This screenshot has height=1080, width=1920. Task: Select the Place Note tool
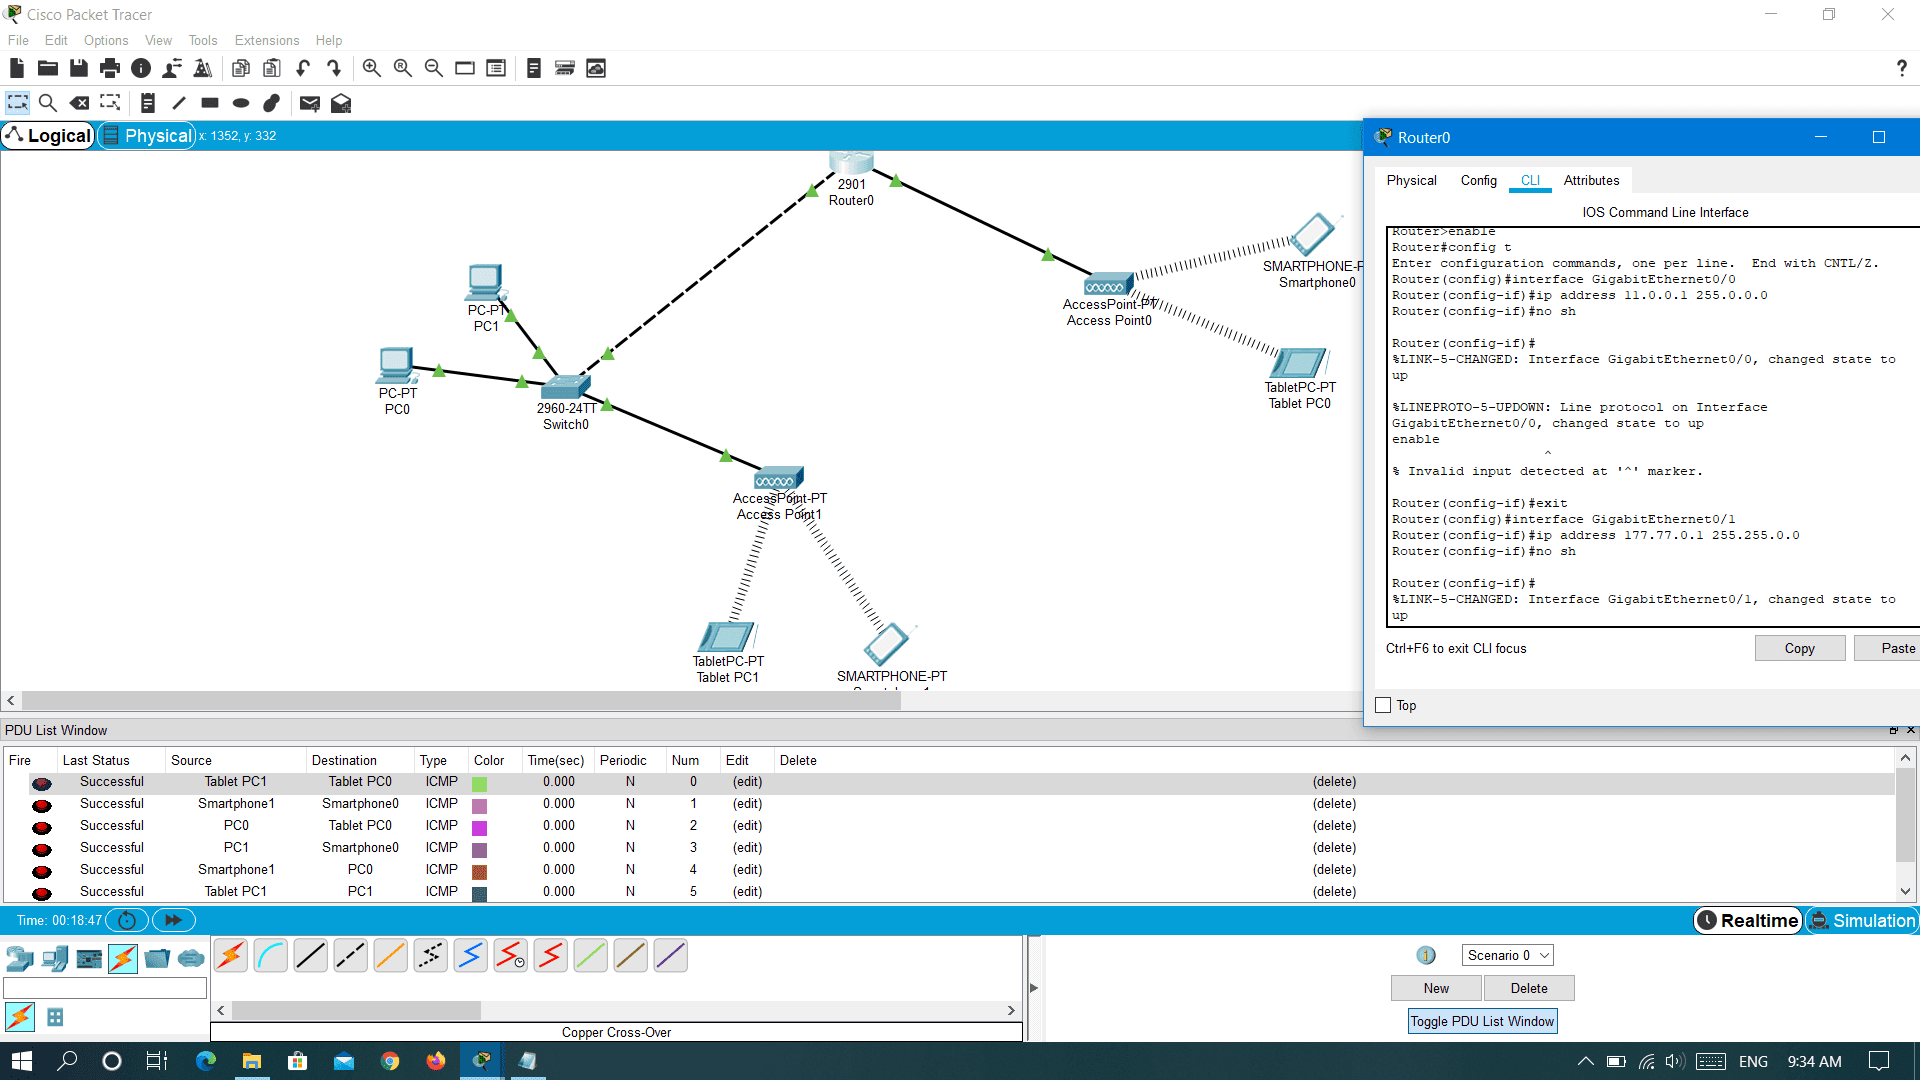147,103
